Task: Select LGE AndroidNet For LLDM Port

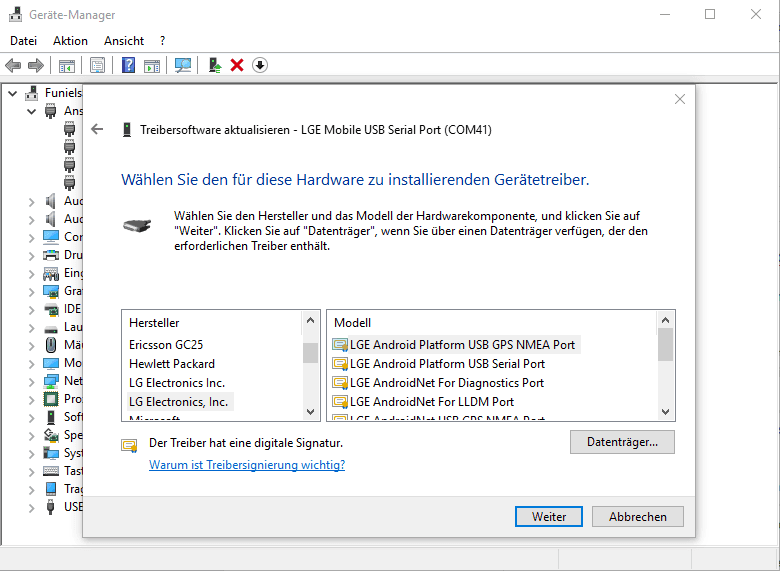Action: click(x=432, y=401)
